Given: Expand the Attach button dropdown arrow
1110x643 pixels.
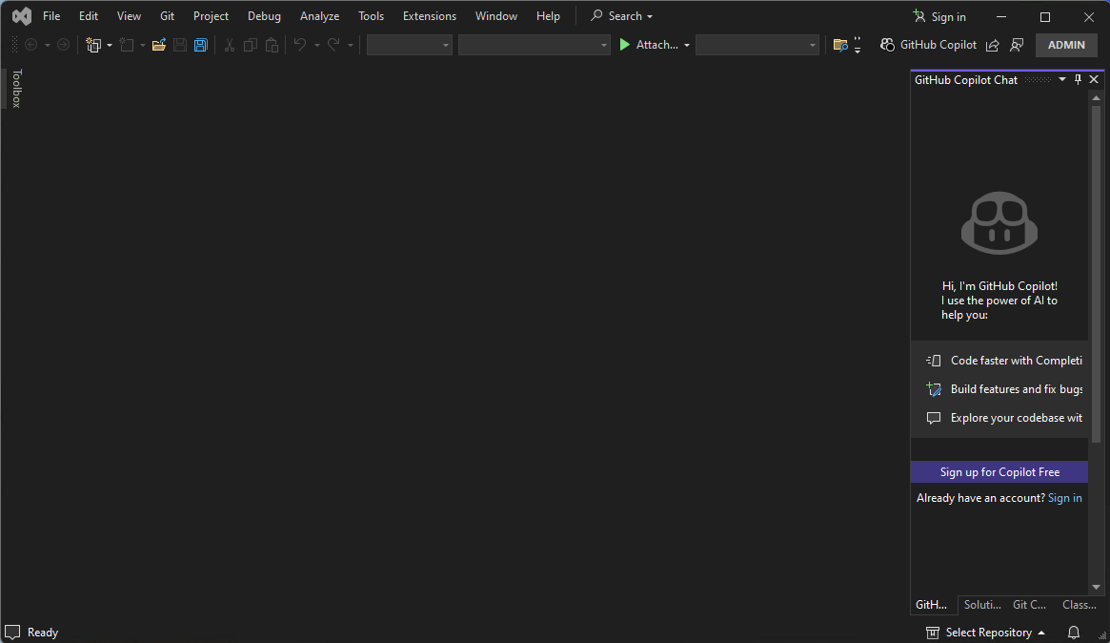Looking at the screenshot, I should (x=687, y=45).
